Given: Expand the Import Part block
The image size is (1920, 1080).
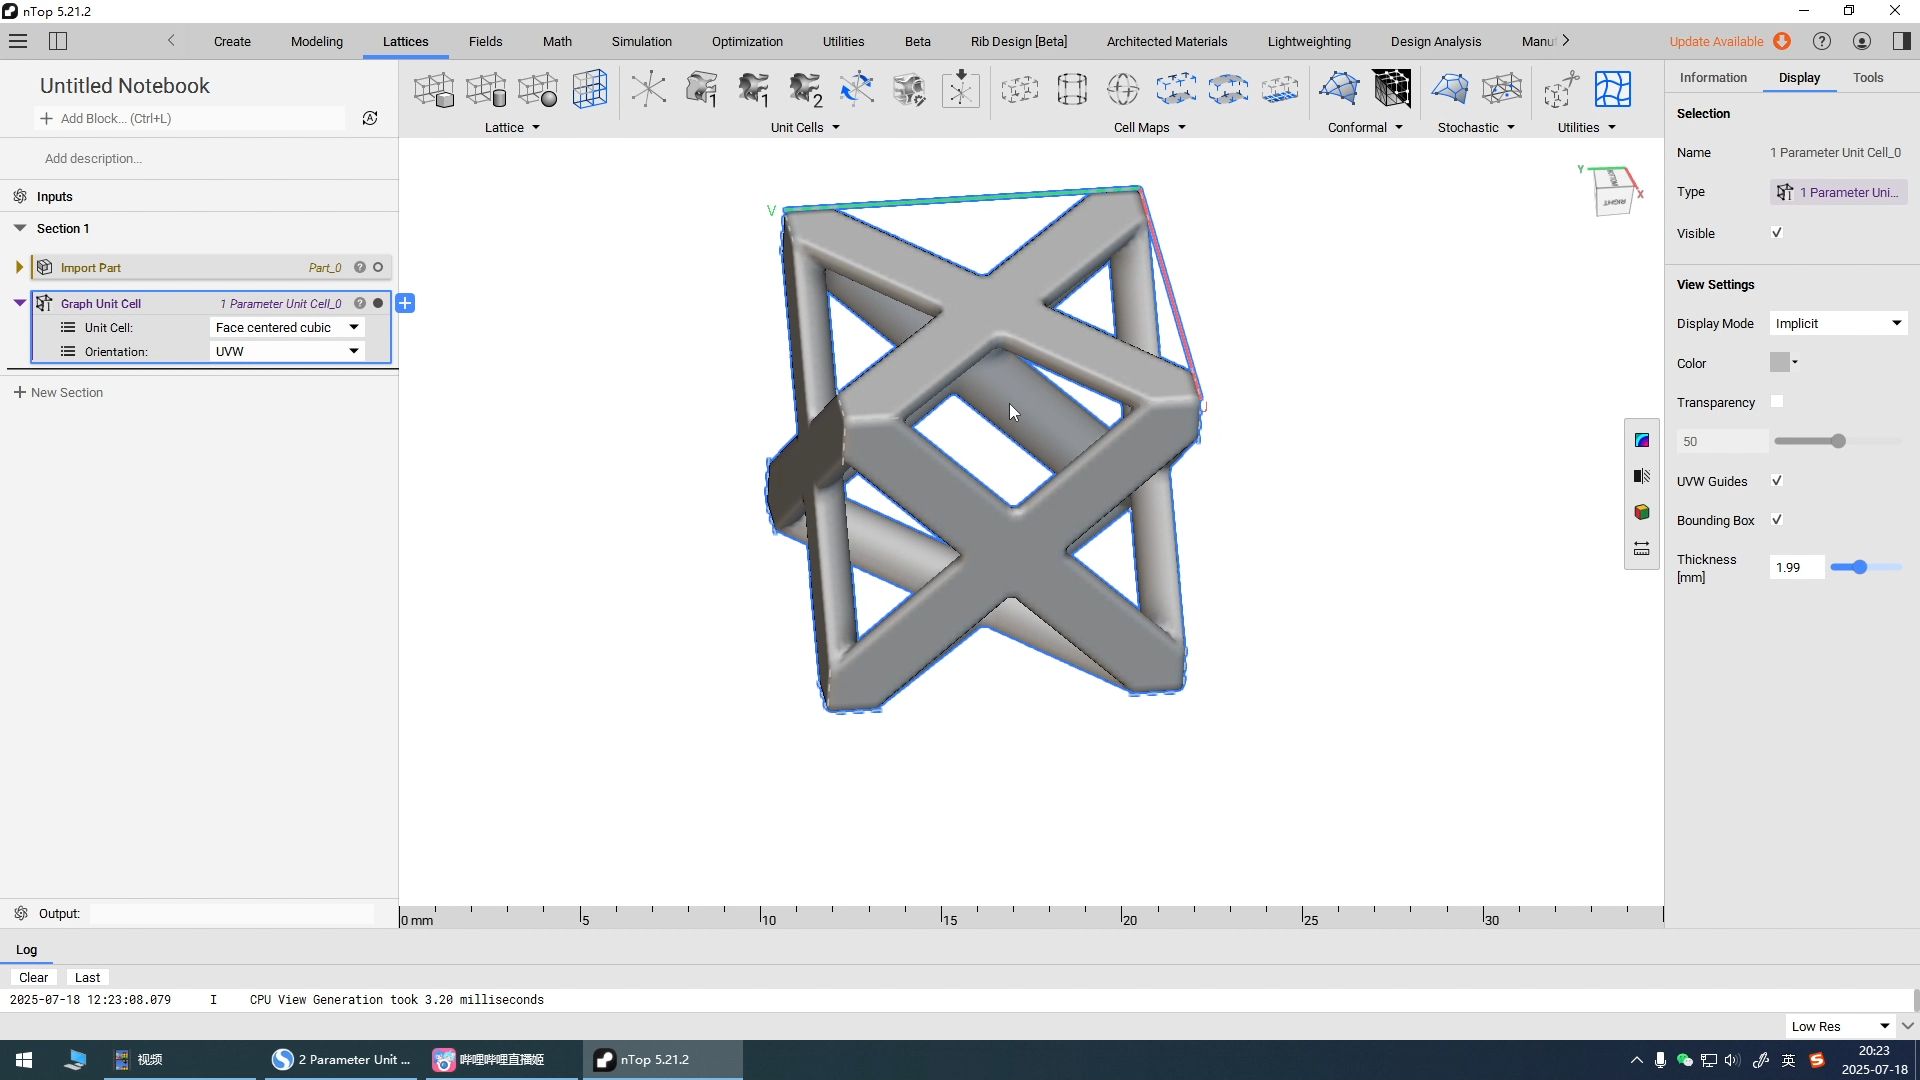Looking at the screenshot, I should click(19, 267).
